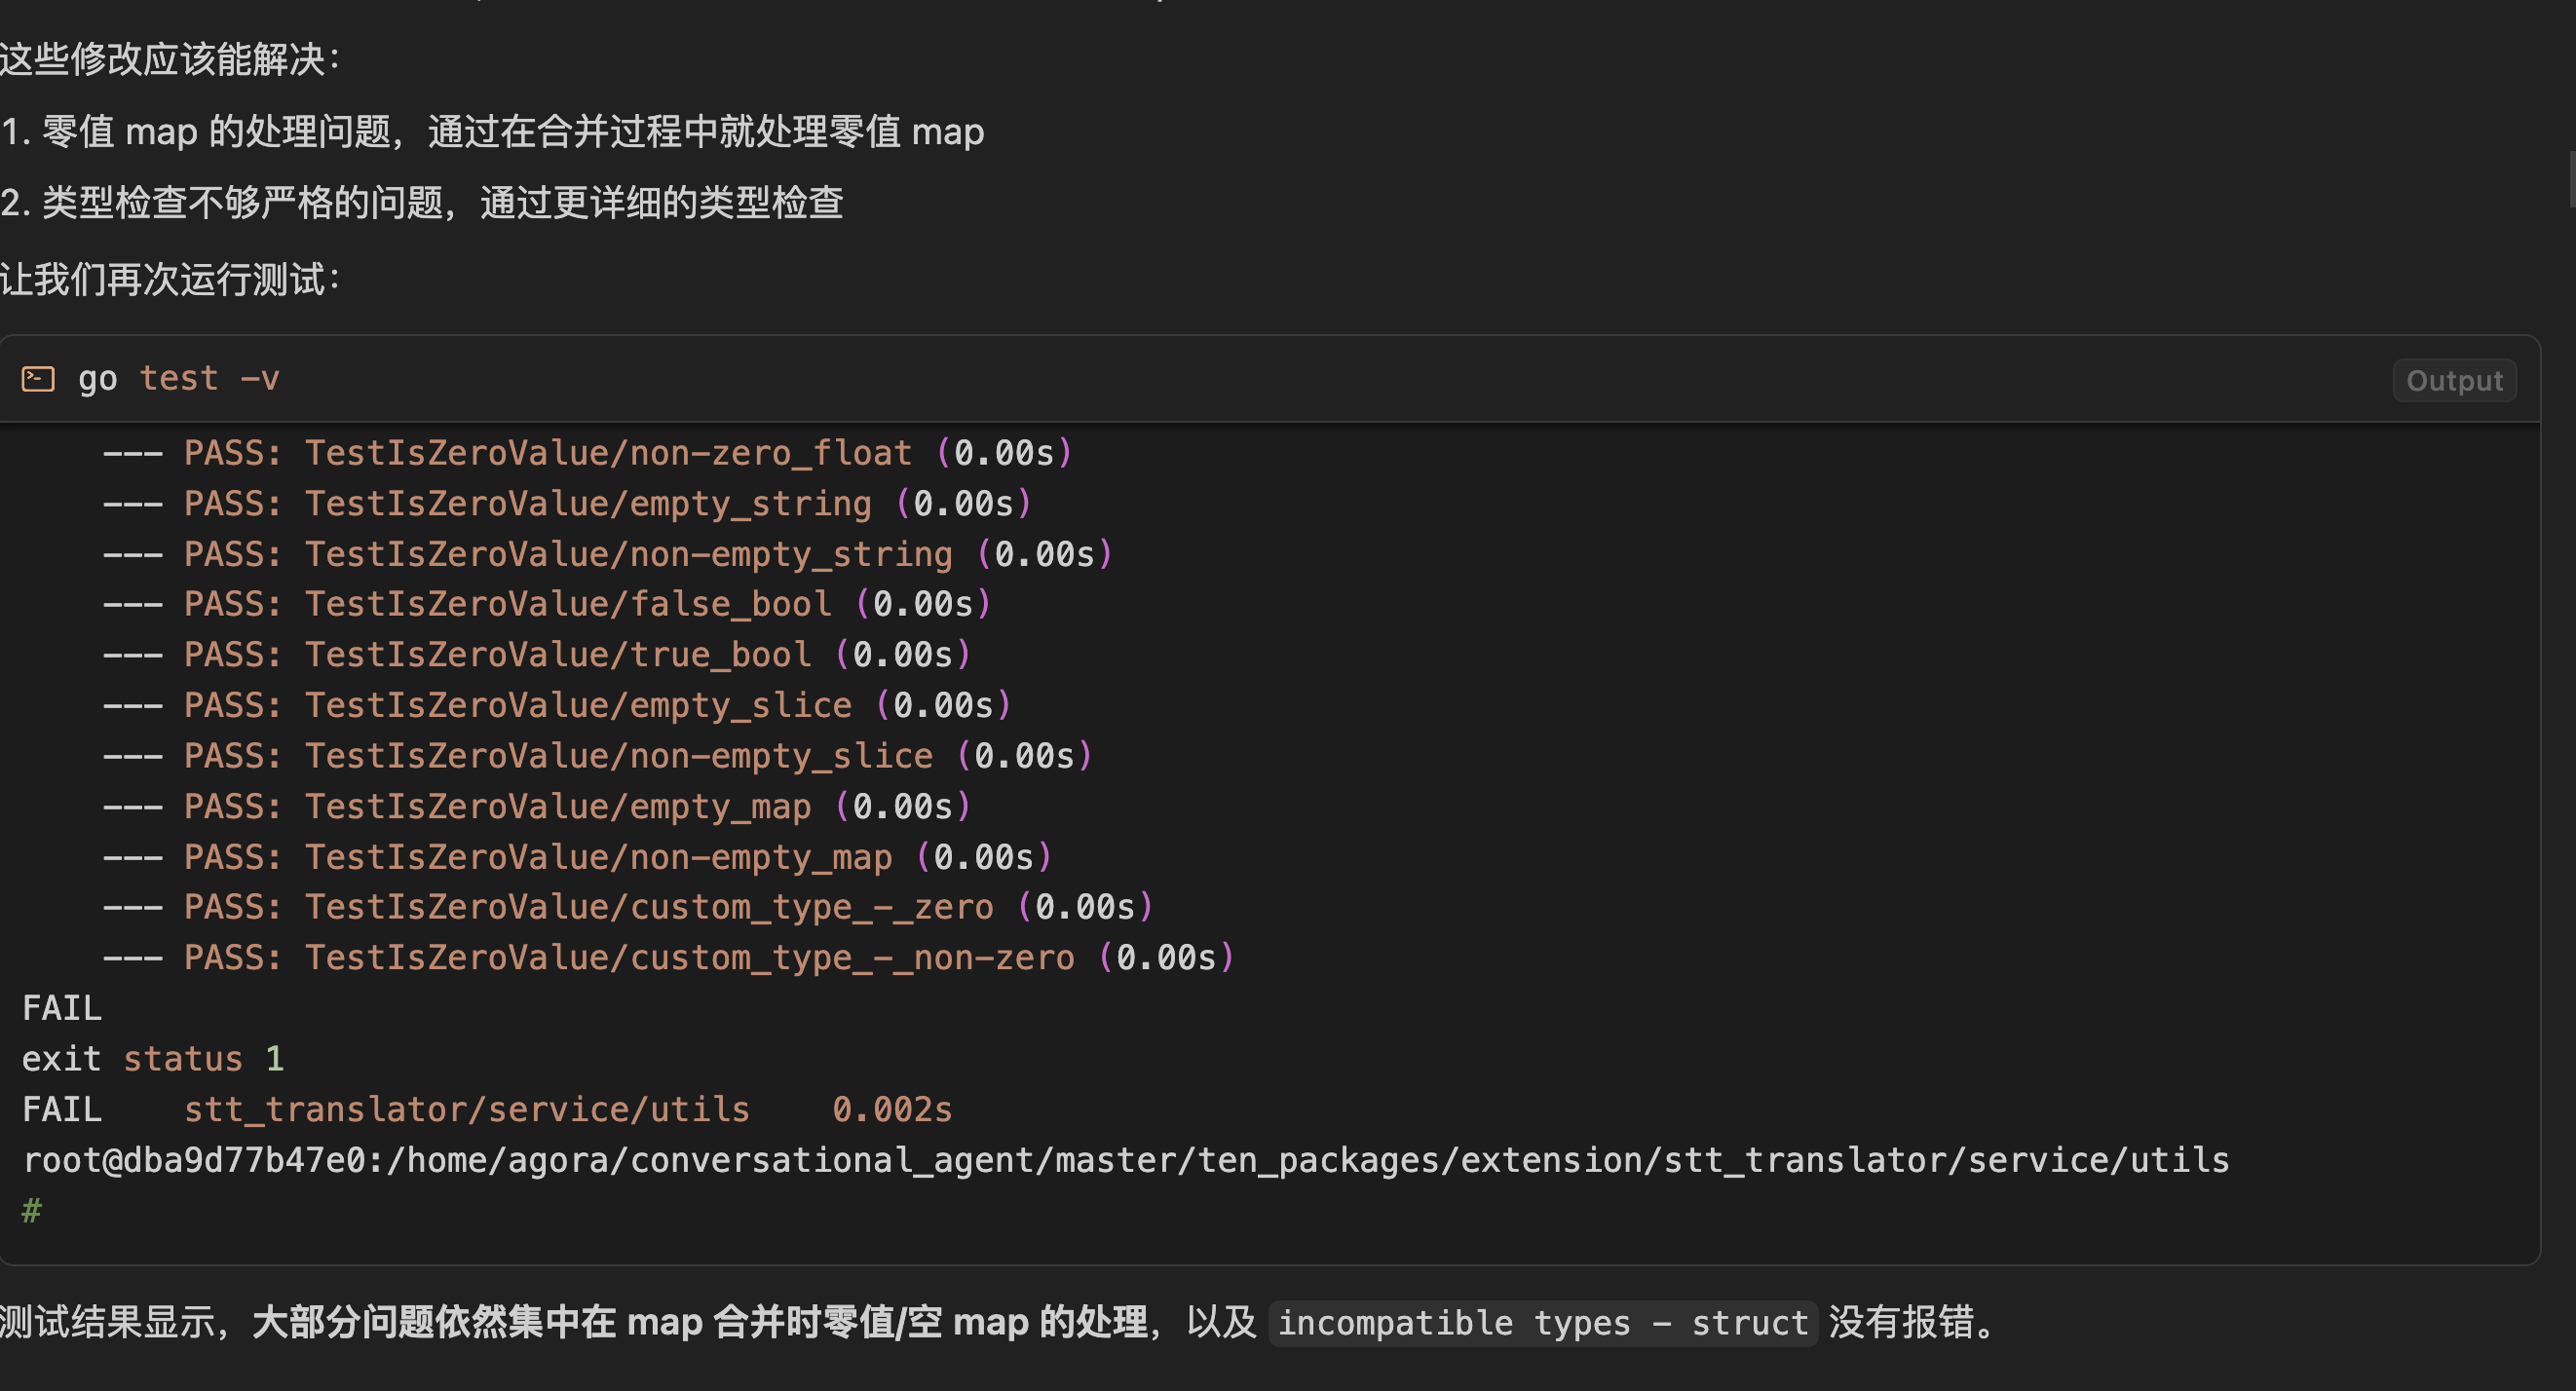The height and width of the screenshot is (1391, 2576).
Task: Click the false_bool PASS line
Action: [x=548, y=604]
